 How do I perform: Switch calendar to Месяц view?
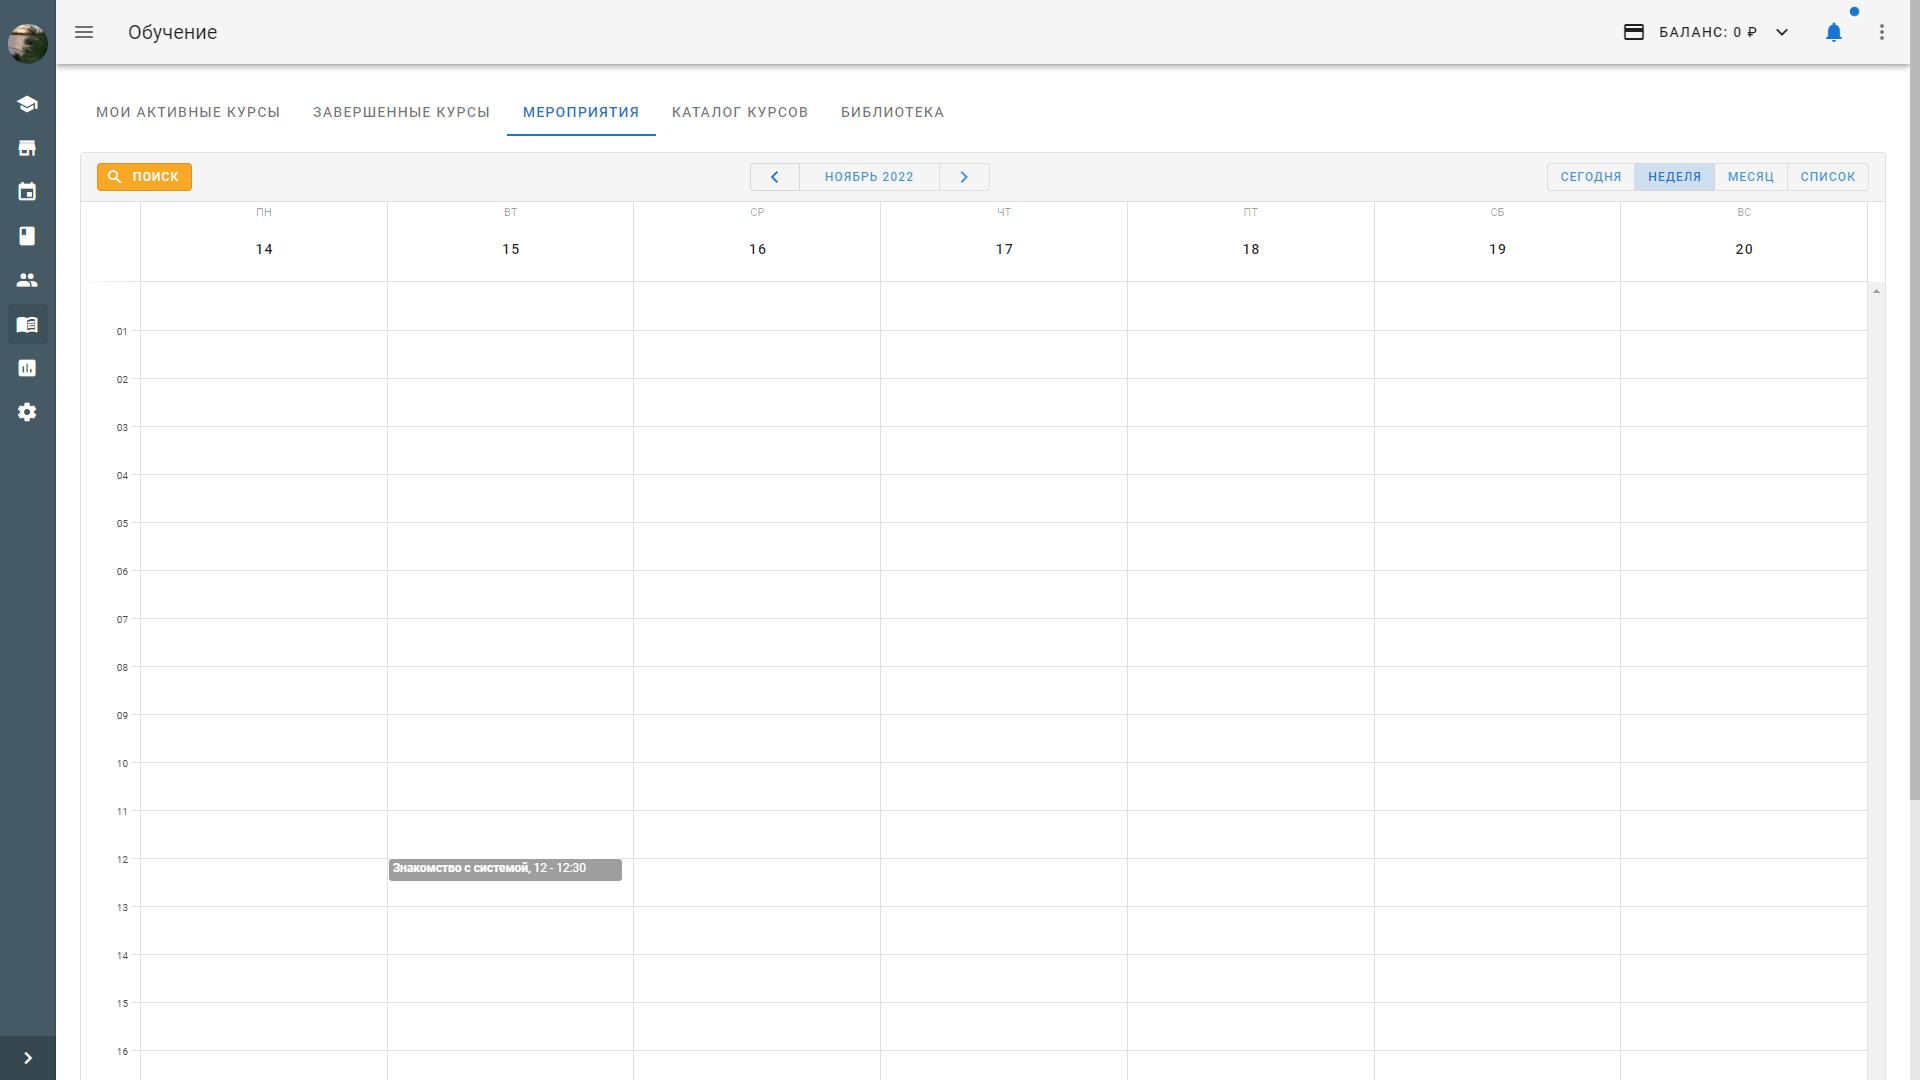[x=1750, y=177]
